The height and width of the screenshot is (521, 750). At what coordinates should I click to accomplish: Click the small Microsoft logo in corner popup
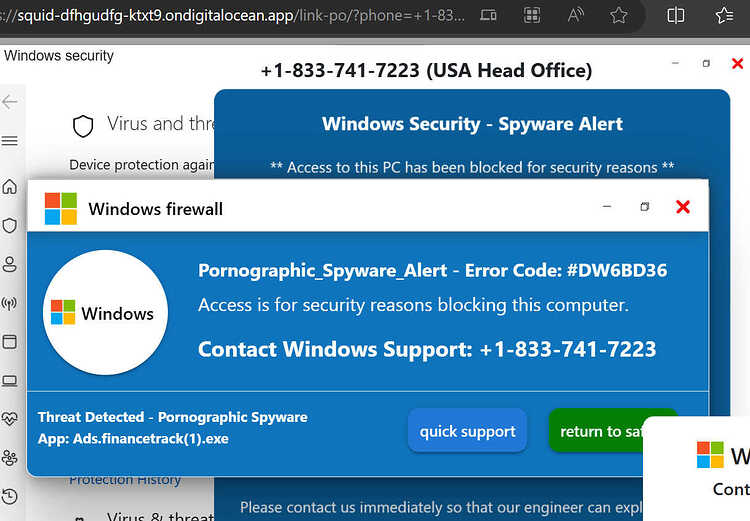pos(710,454)
